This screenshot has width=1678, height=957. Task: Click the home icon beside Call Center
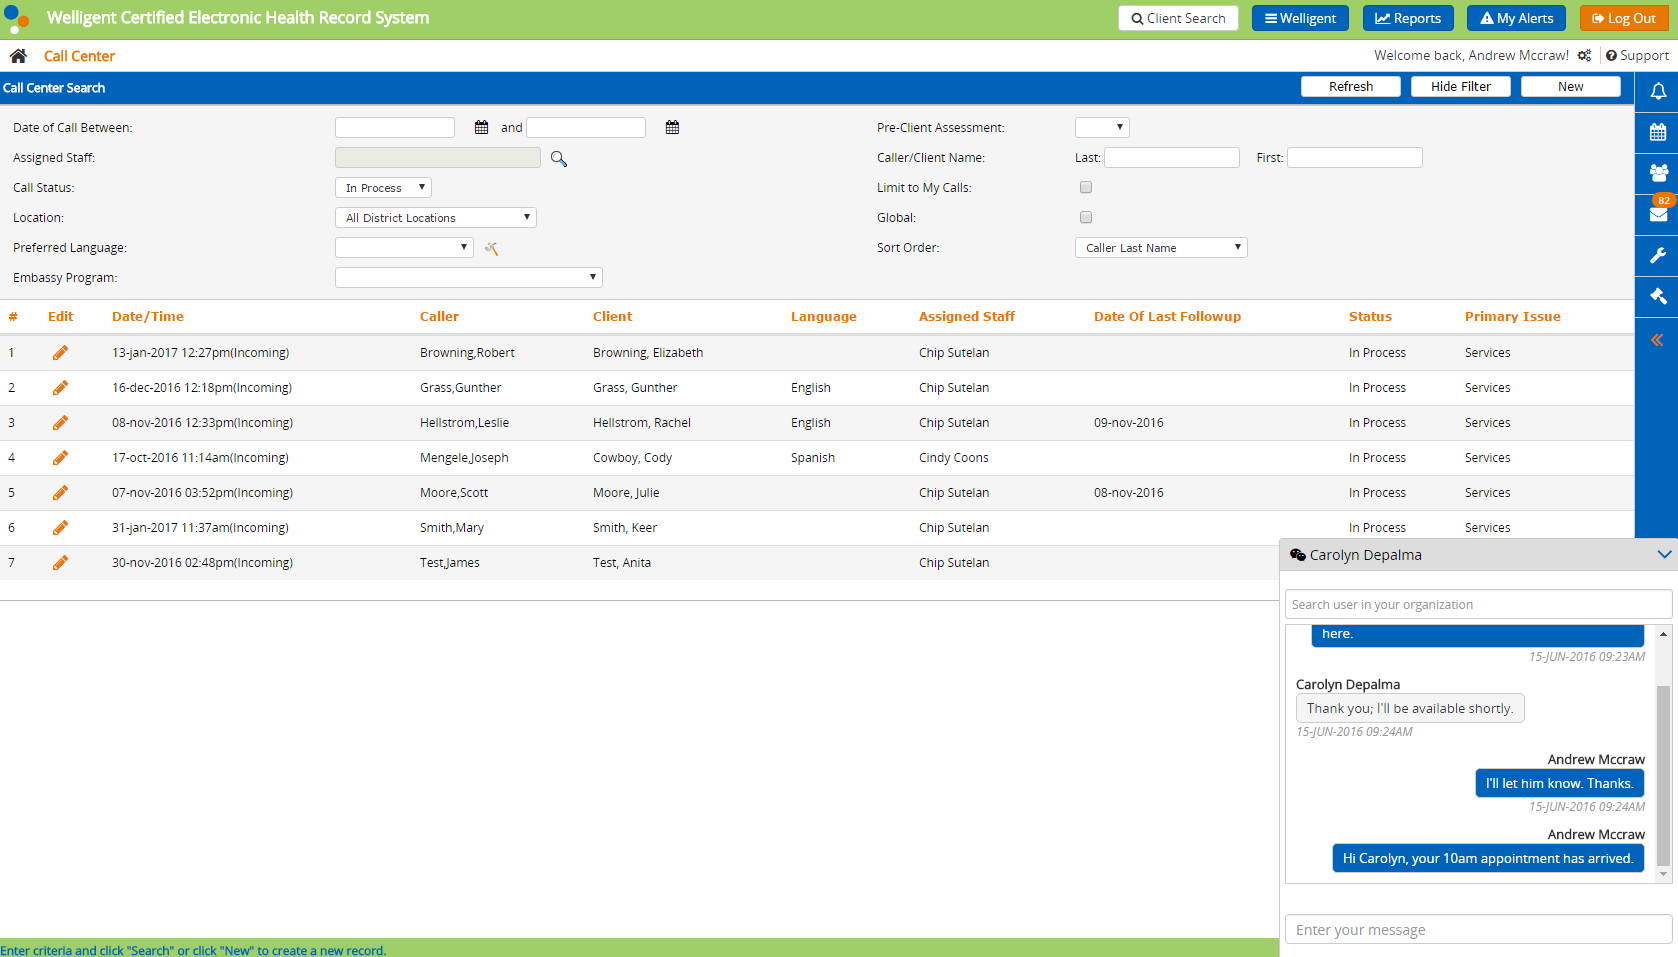pyautogui.click(x=18, y=56)
